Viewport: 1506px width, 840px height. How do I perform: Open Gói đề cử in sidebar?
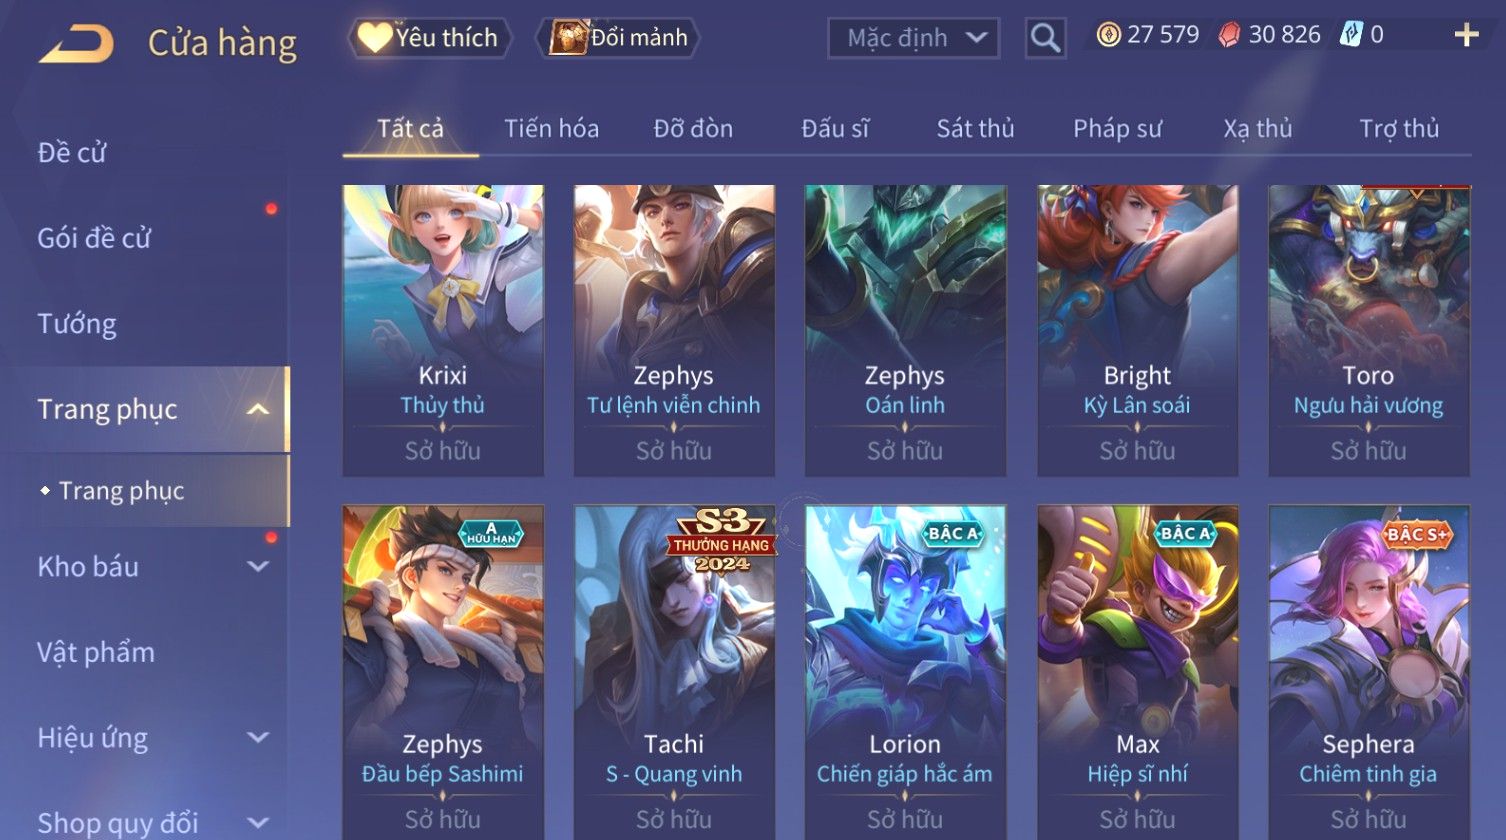[94, 238]
